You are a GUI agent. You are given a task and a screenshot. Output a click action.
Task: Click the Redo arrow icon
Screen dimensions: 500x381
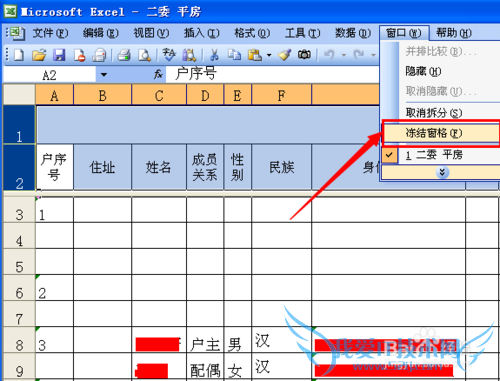(359, 54)
